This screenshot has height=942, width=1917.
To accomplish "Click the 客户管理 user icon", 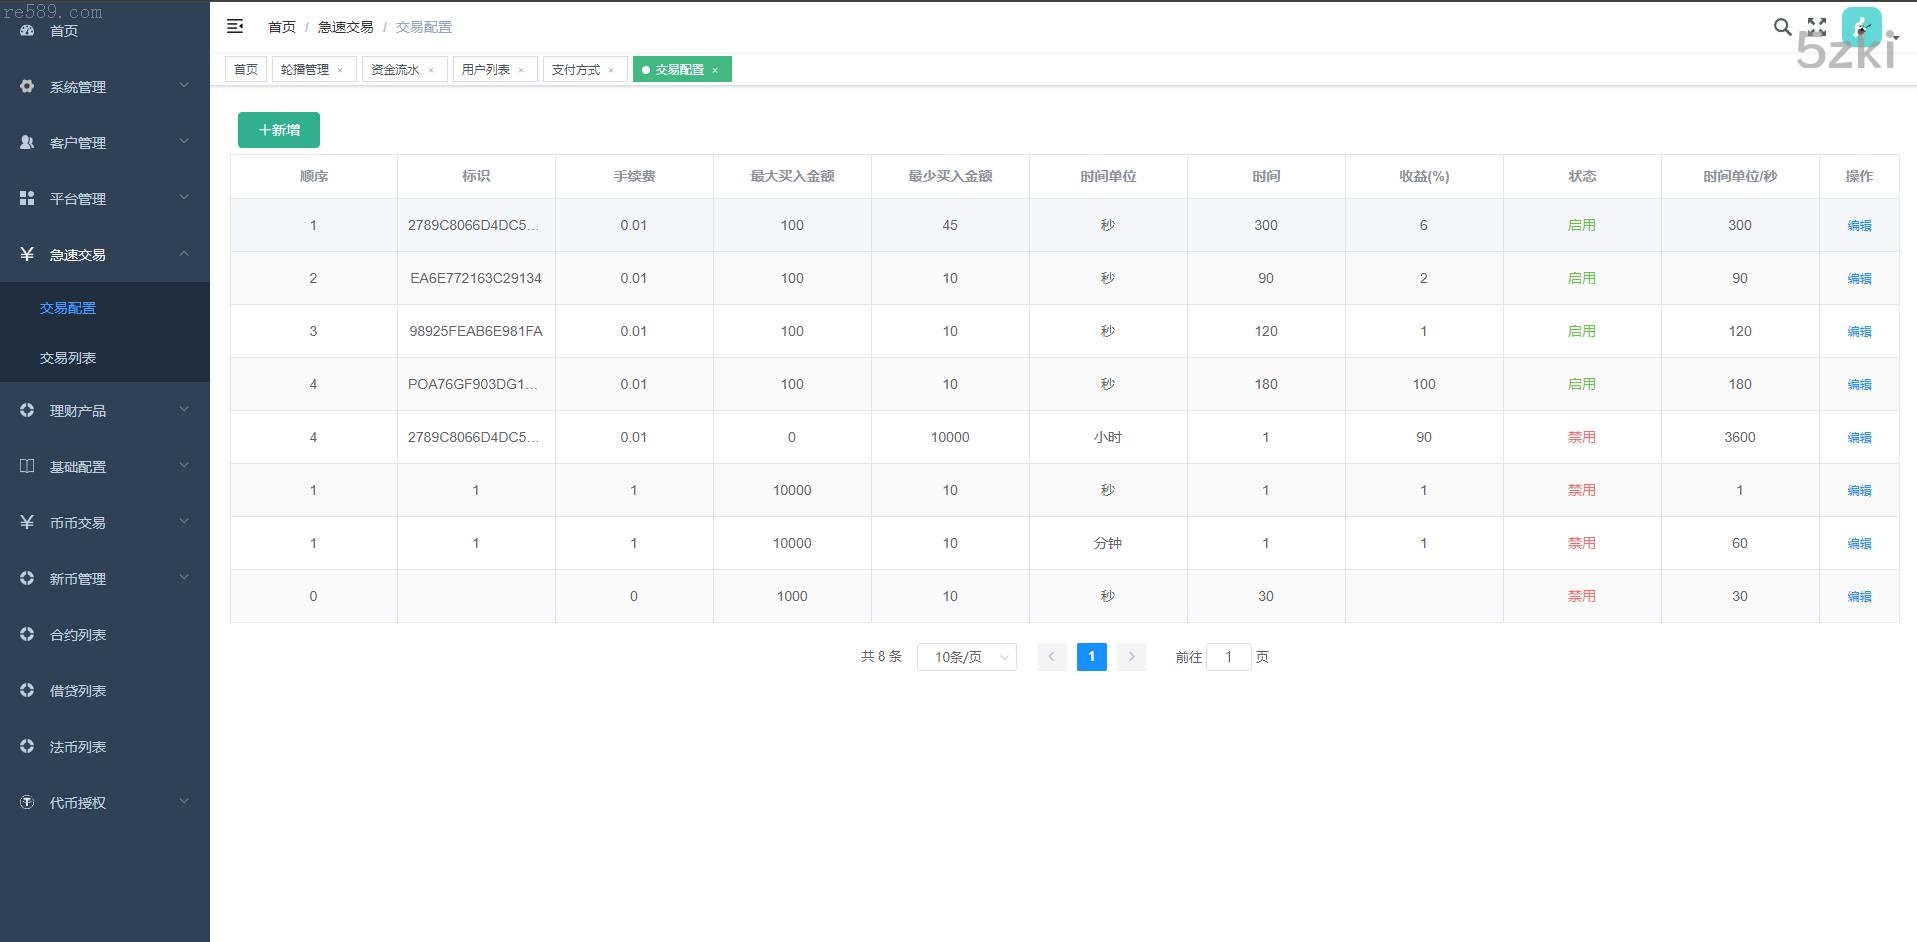I will pyautogui.click(x=27, y=143).
